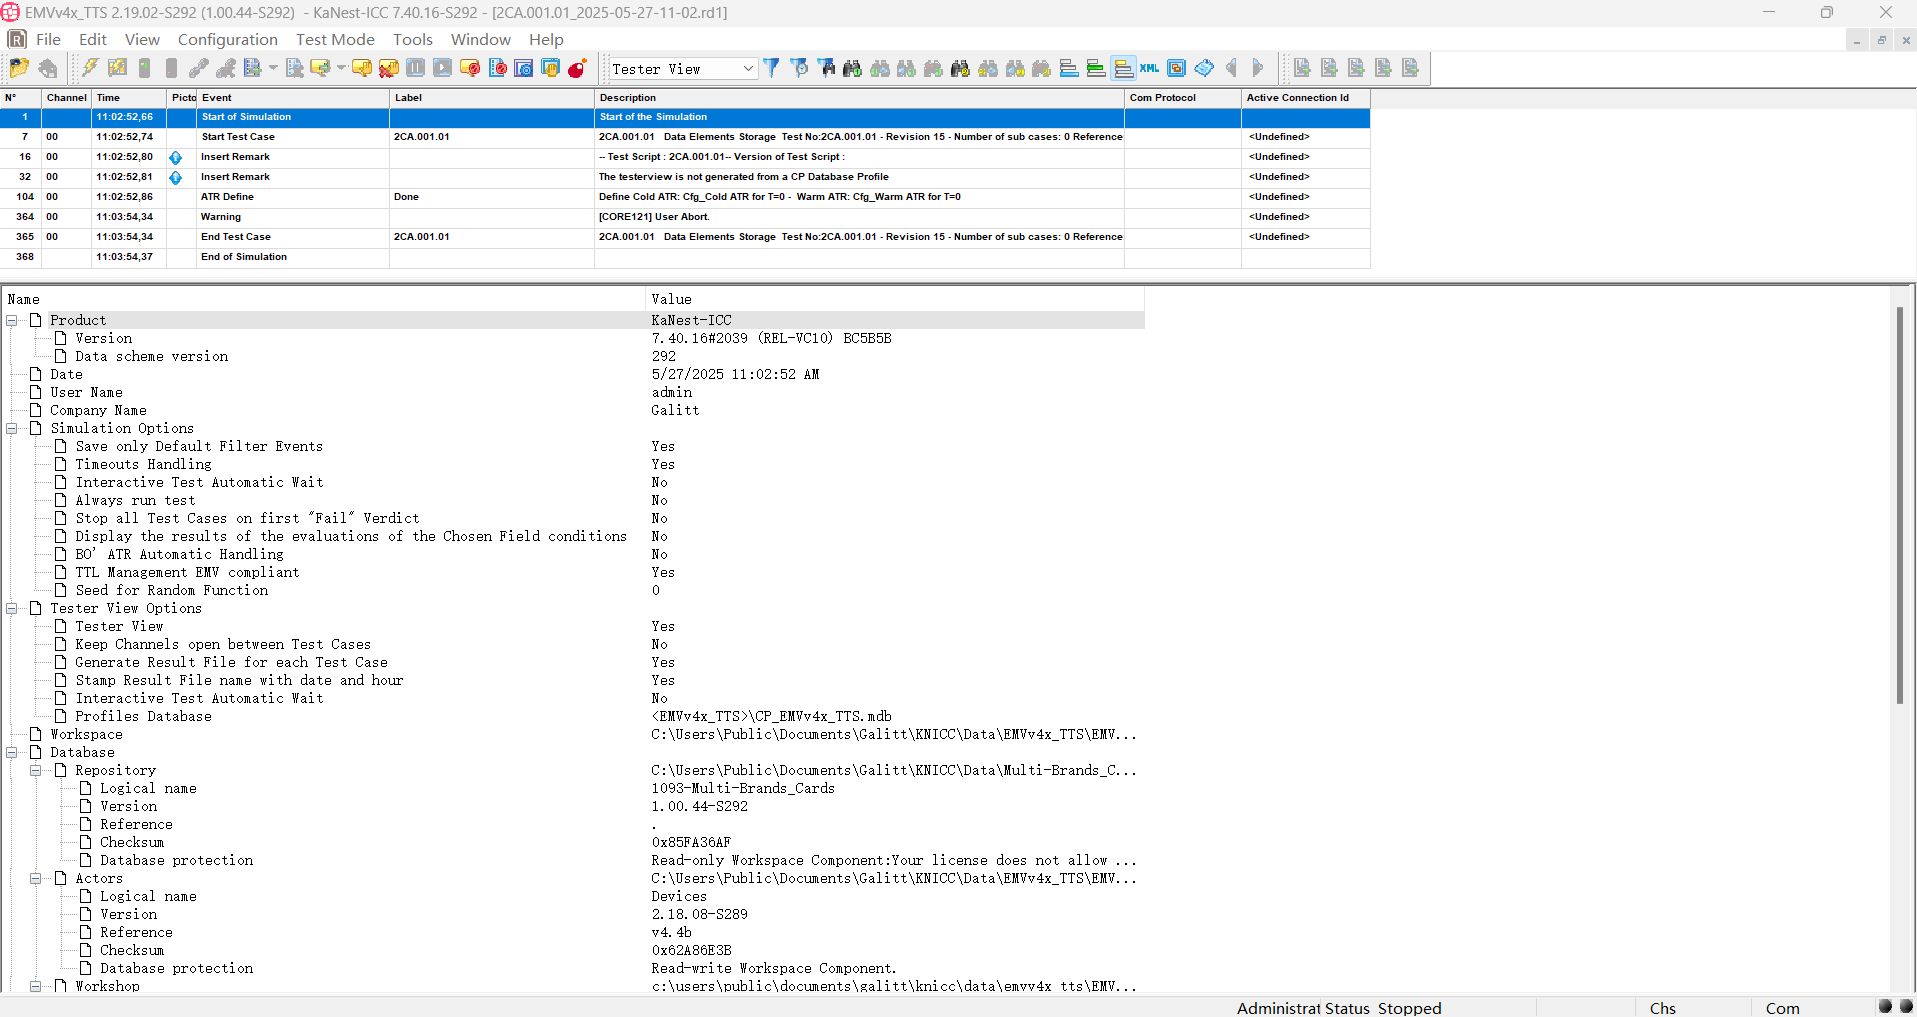Click the red bomb icon in toolbar

click(577, 68)
